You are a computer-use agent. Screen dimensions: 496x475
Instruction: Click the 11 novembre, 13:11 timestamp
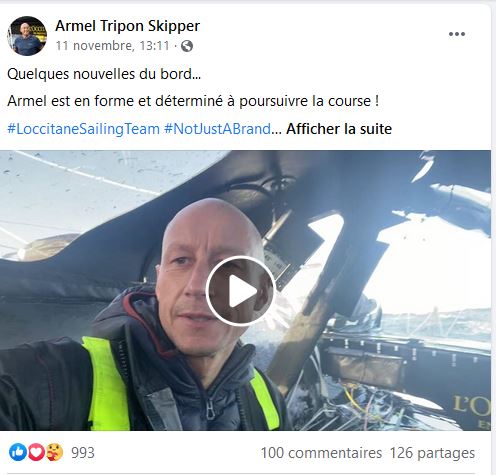pos(112,46)
